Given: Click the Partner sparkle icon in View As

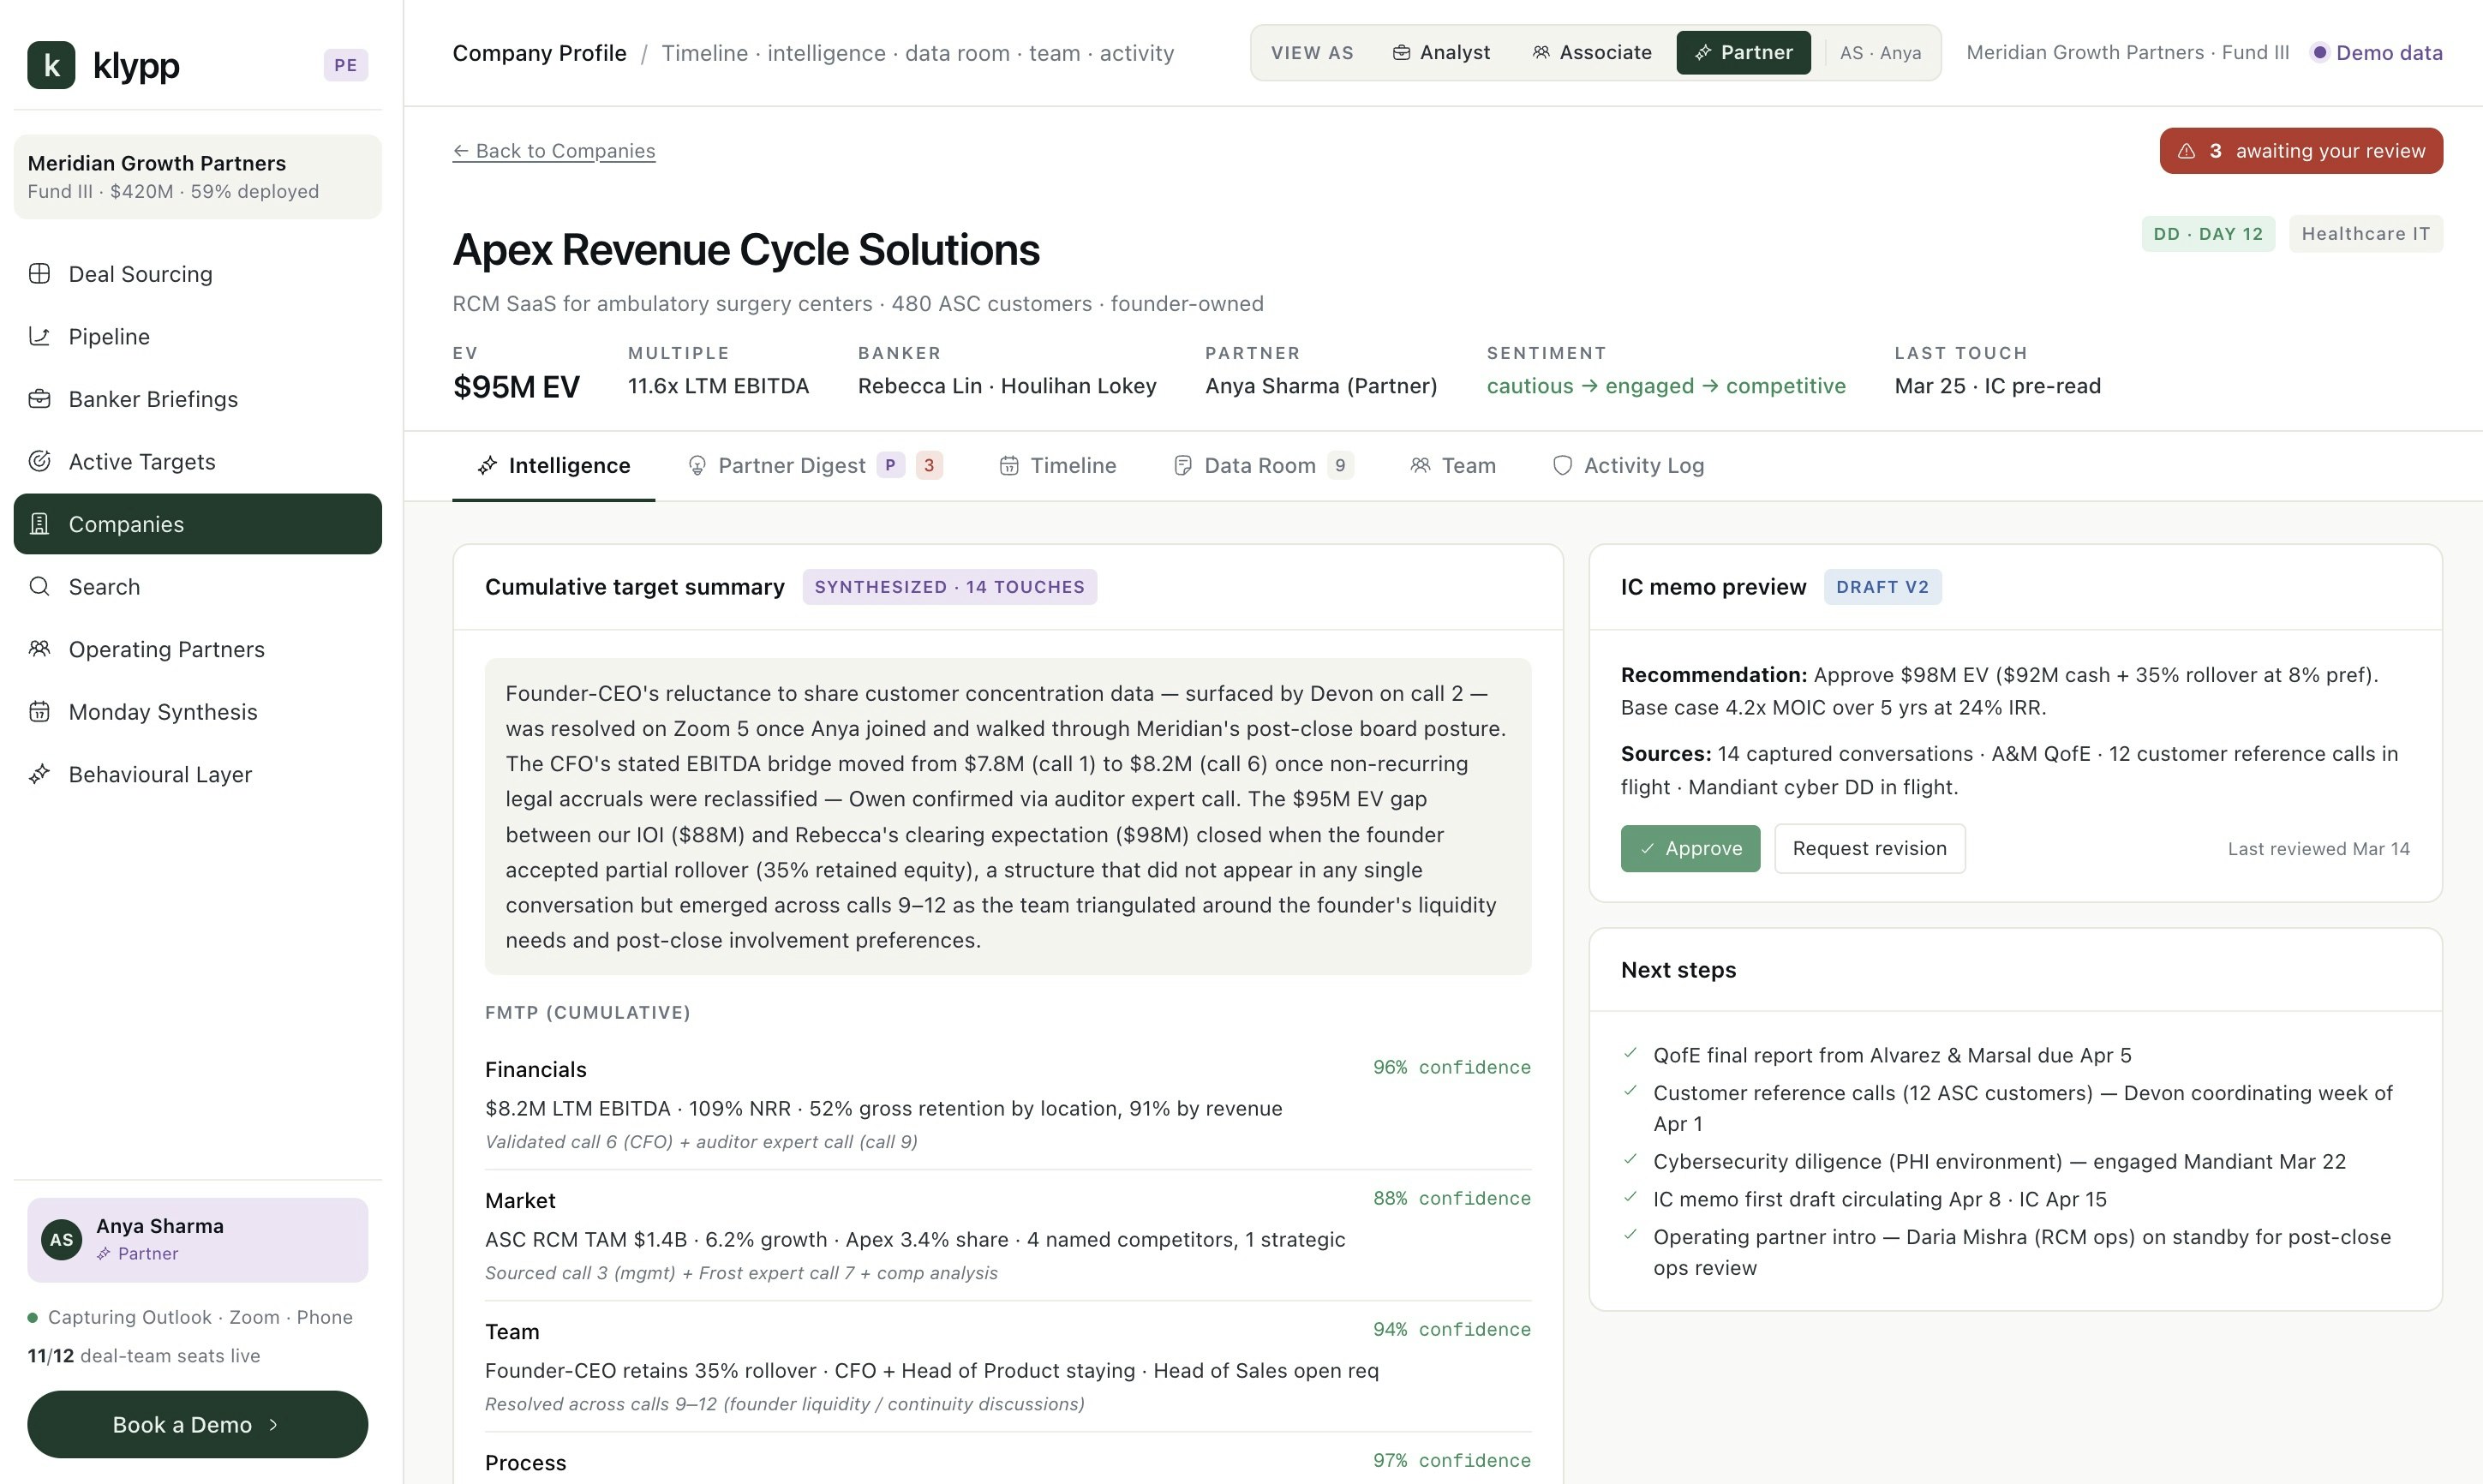Looking at the screenshot, I should 1703,53.
